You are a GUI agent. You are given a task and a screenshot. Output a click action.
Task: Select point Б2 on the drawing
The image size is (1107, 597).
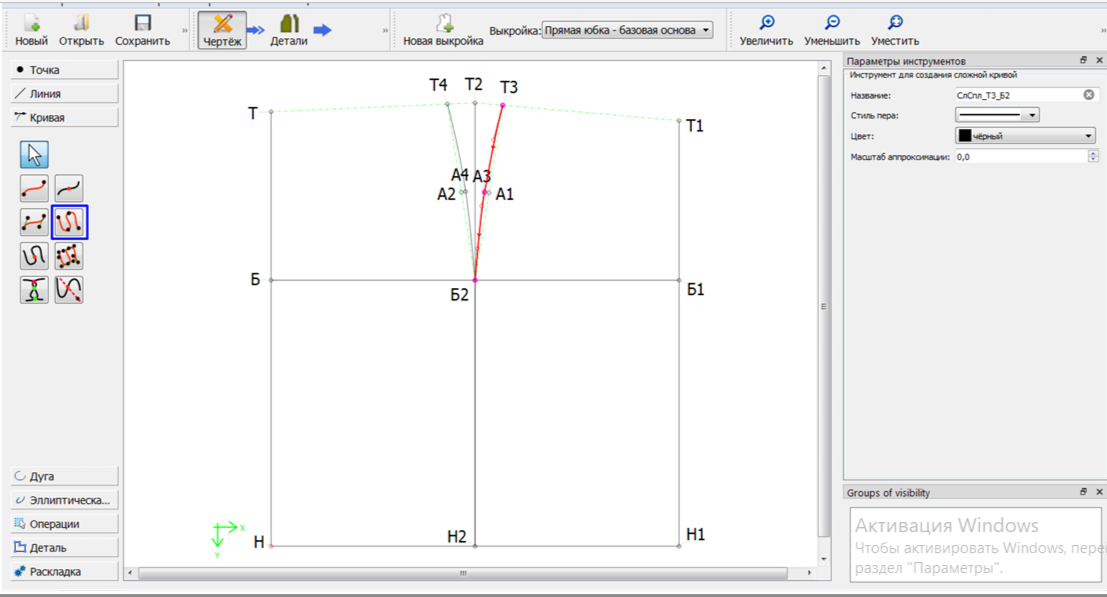click(475, 280)
